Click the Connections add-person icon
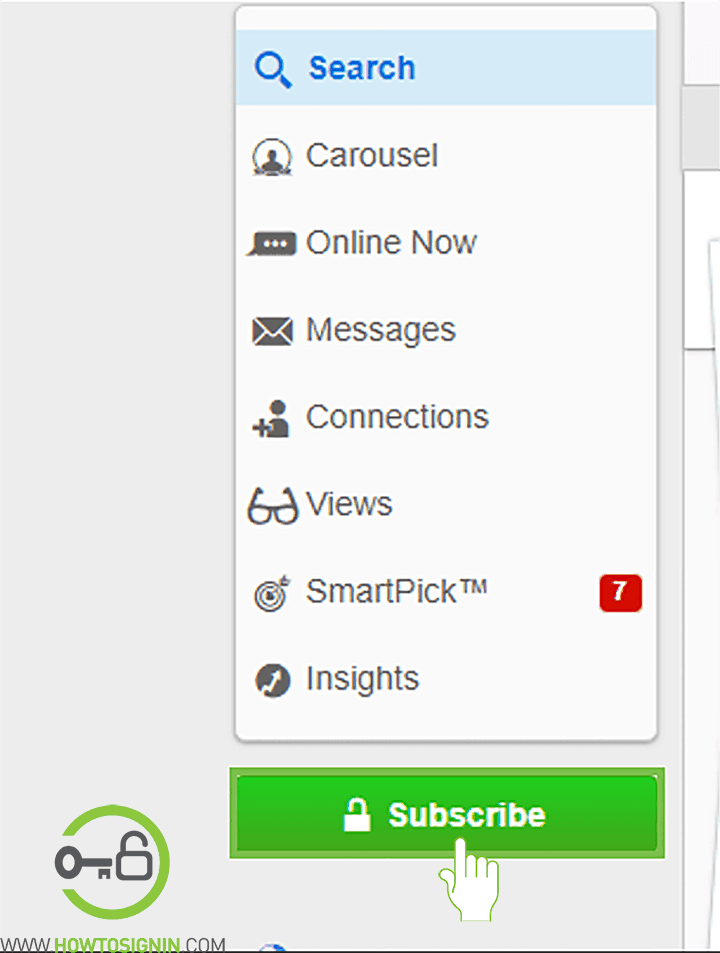The width and height of the screenshot is (720, 953). click(271, 419)
